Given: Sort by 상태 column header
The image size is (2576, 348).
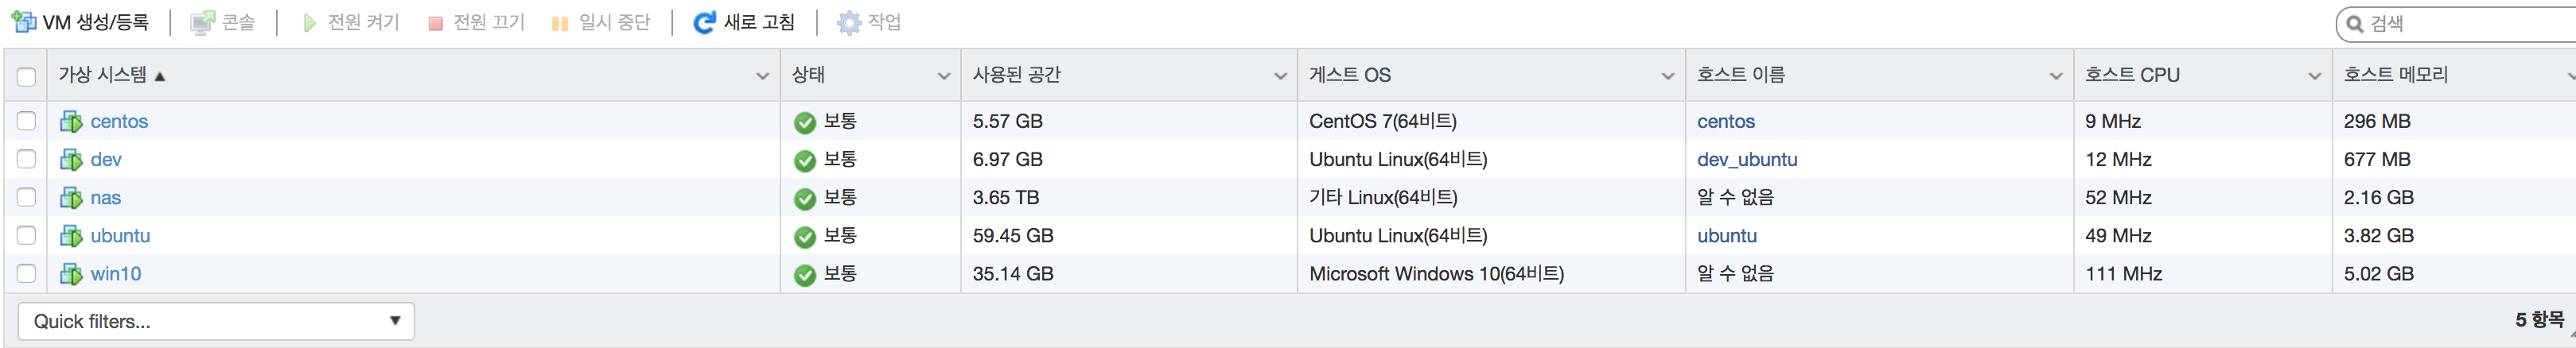Looking at the screenshot, I should [808, 75].
